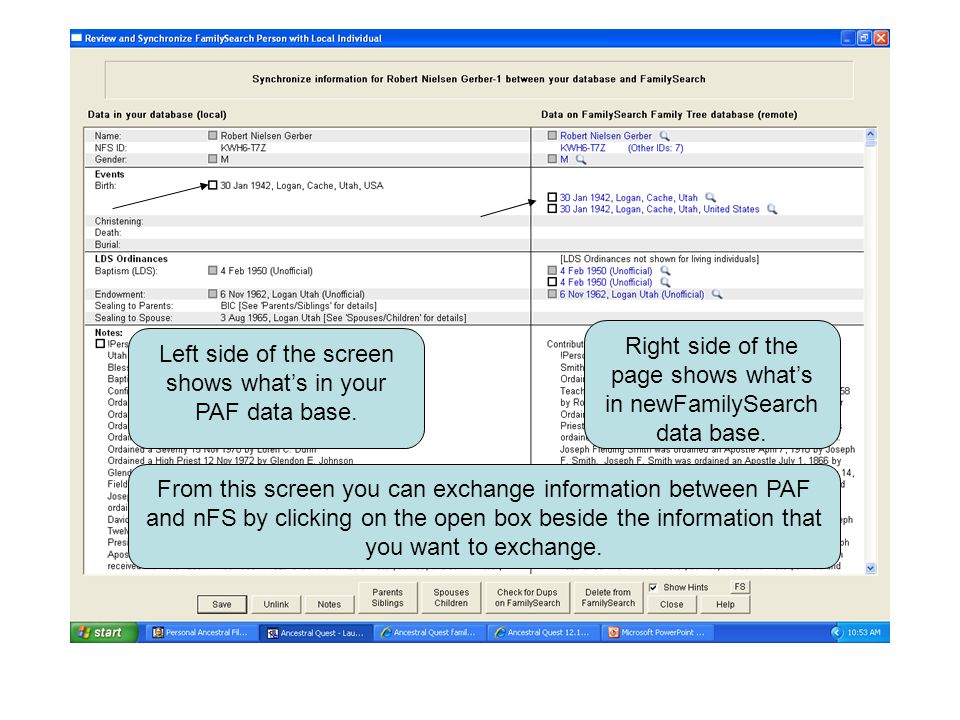Click the system tray expand arrow
This screenshot has width=960, height=720.
point(836,632)
